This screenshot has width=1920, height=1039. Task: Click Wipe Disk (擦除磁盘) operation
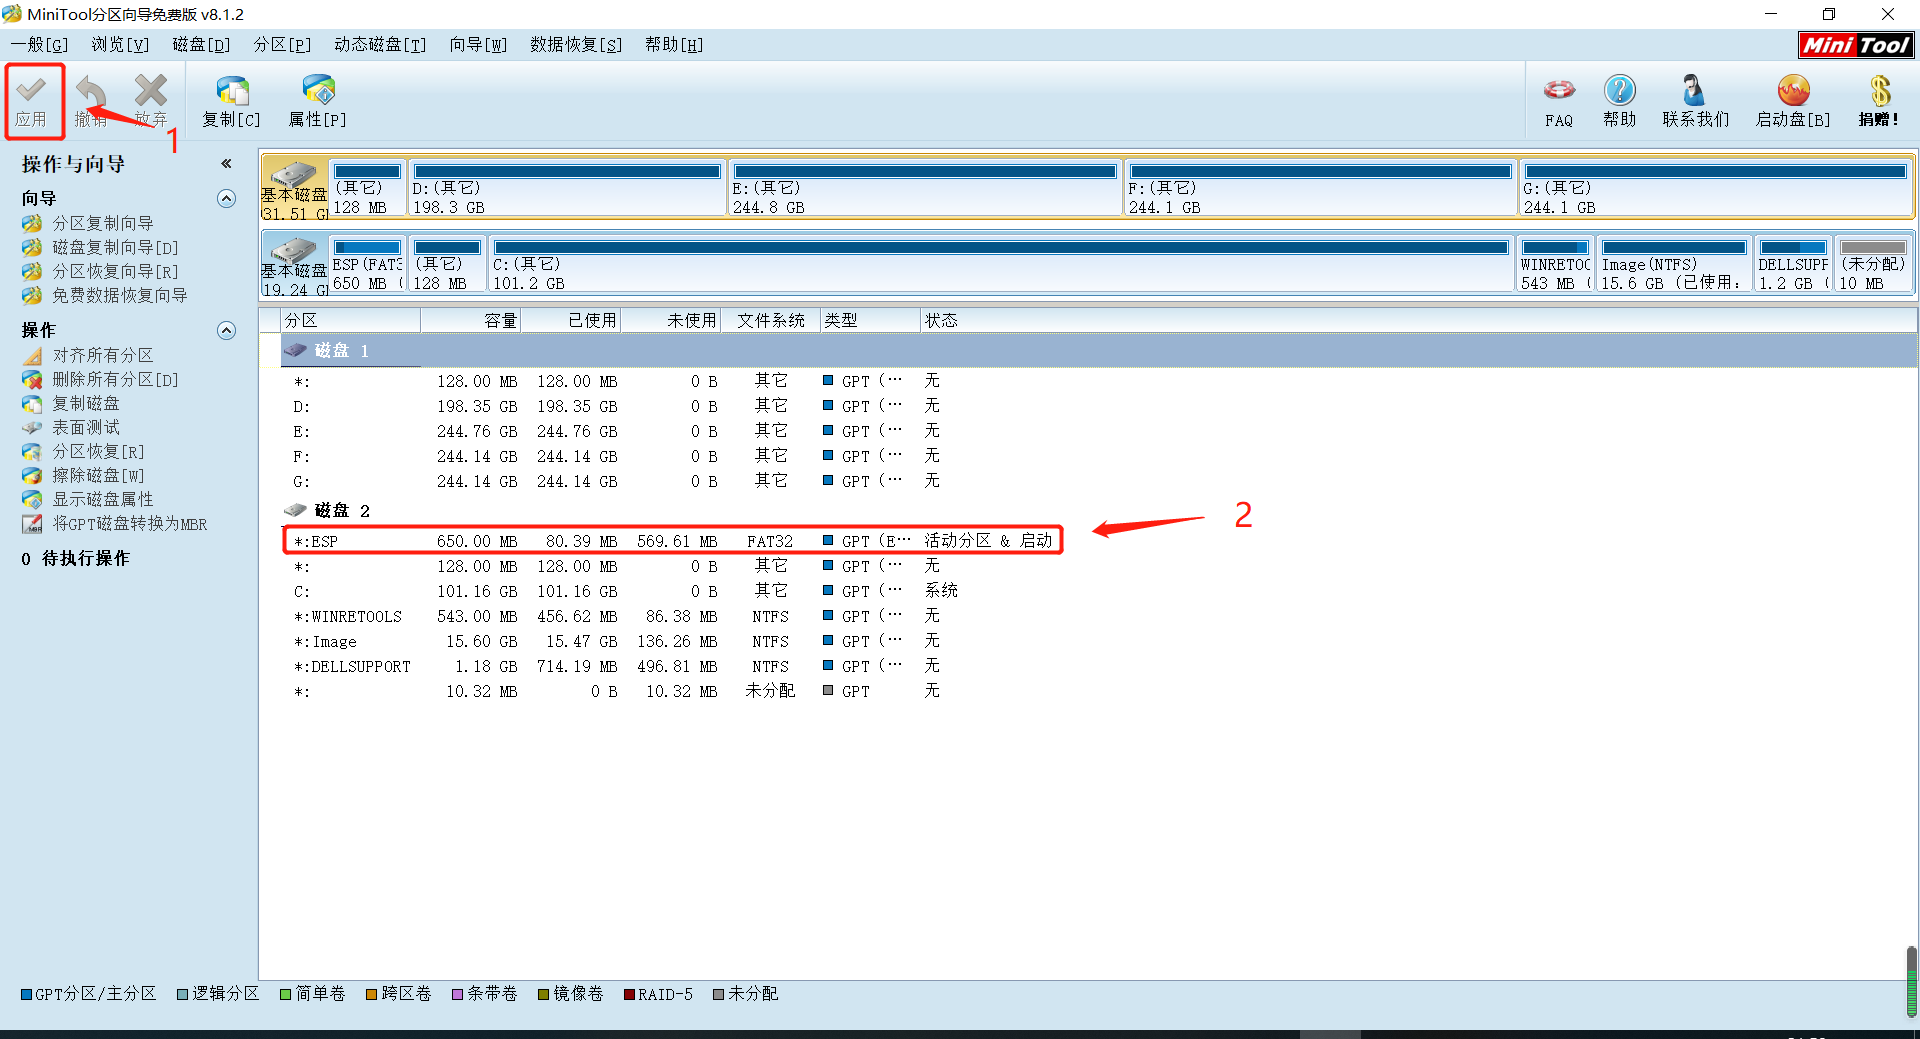click(98, 475)
